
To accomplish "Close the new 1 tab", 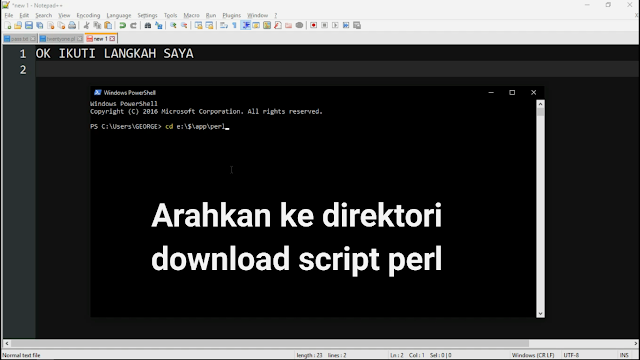I will point(112,39).
